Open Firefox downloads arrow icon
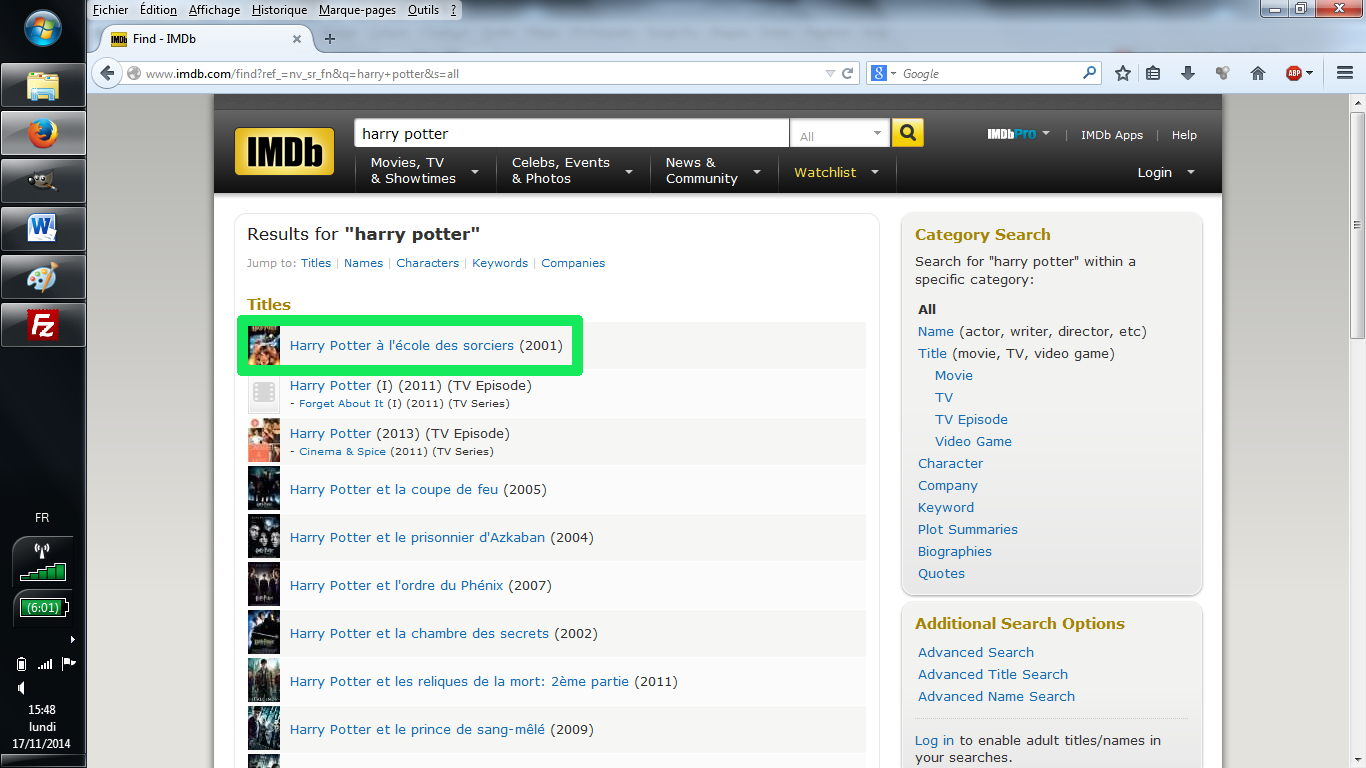1366x768 pixels. [1188, 73]
